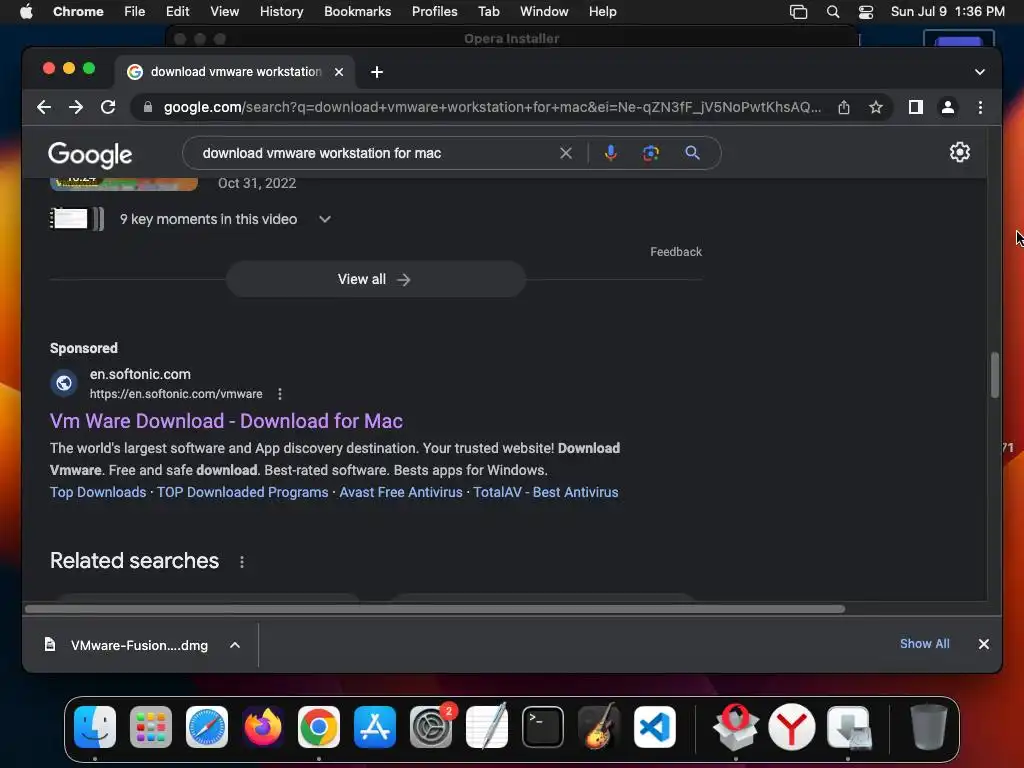Screen dimensions: 1024x768
Task: Open TextEdit from the Dock
Action: coord(487,727)
